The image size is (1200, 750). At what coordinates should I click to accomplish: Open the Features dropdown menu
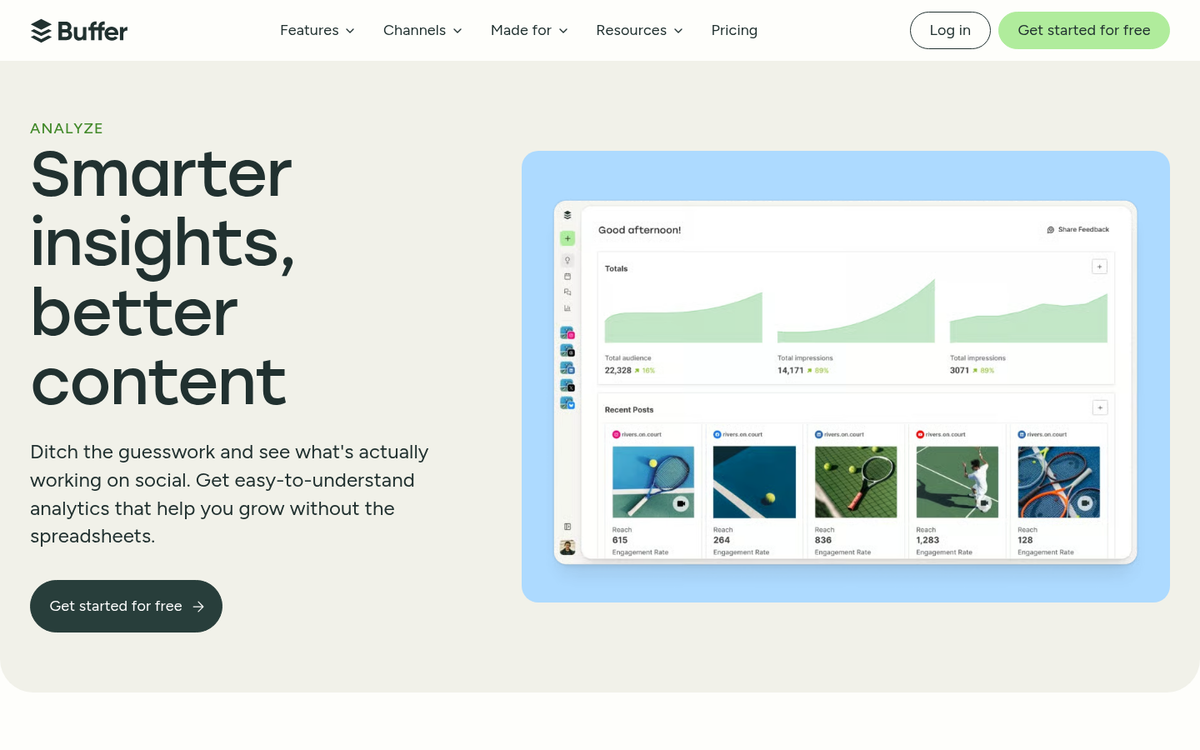(x=316, y=30)
